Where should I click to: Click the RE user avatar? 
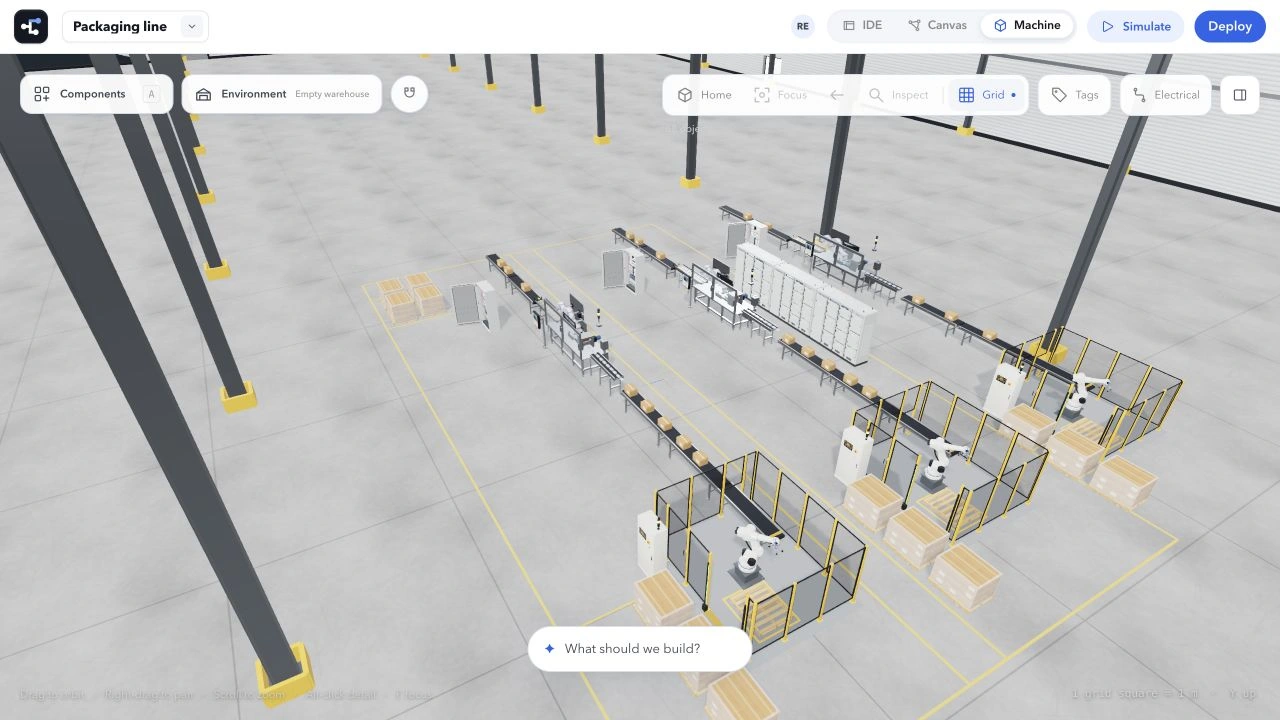pos(802,27)
